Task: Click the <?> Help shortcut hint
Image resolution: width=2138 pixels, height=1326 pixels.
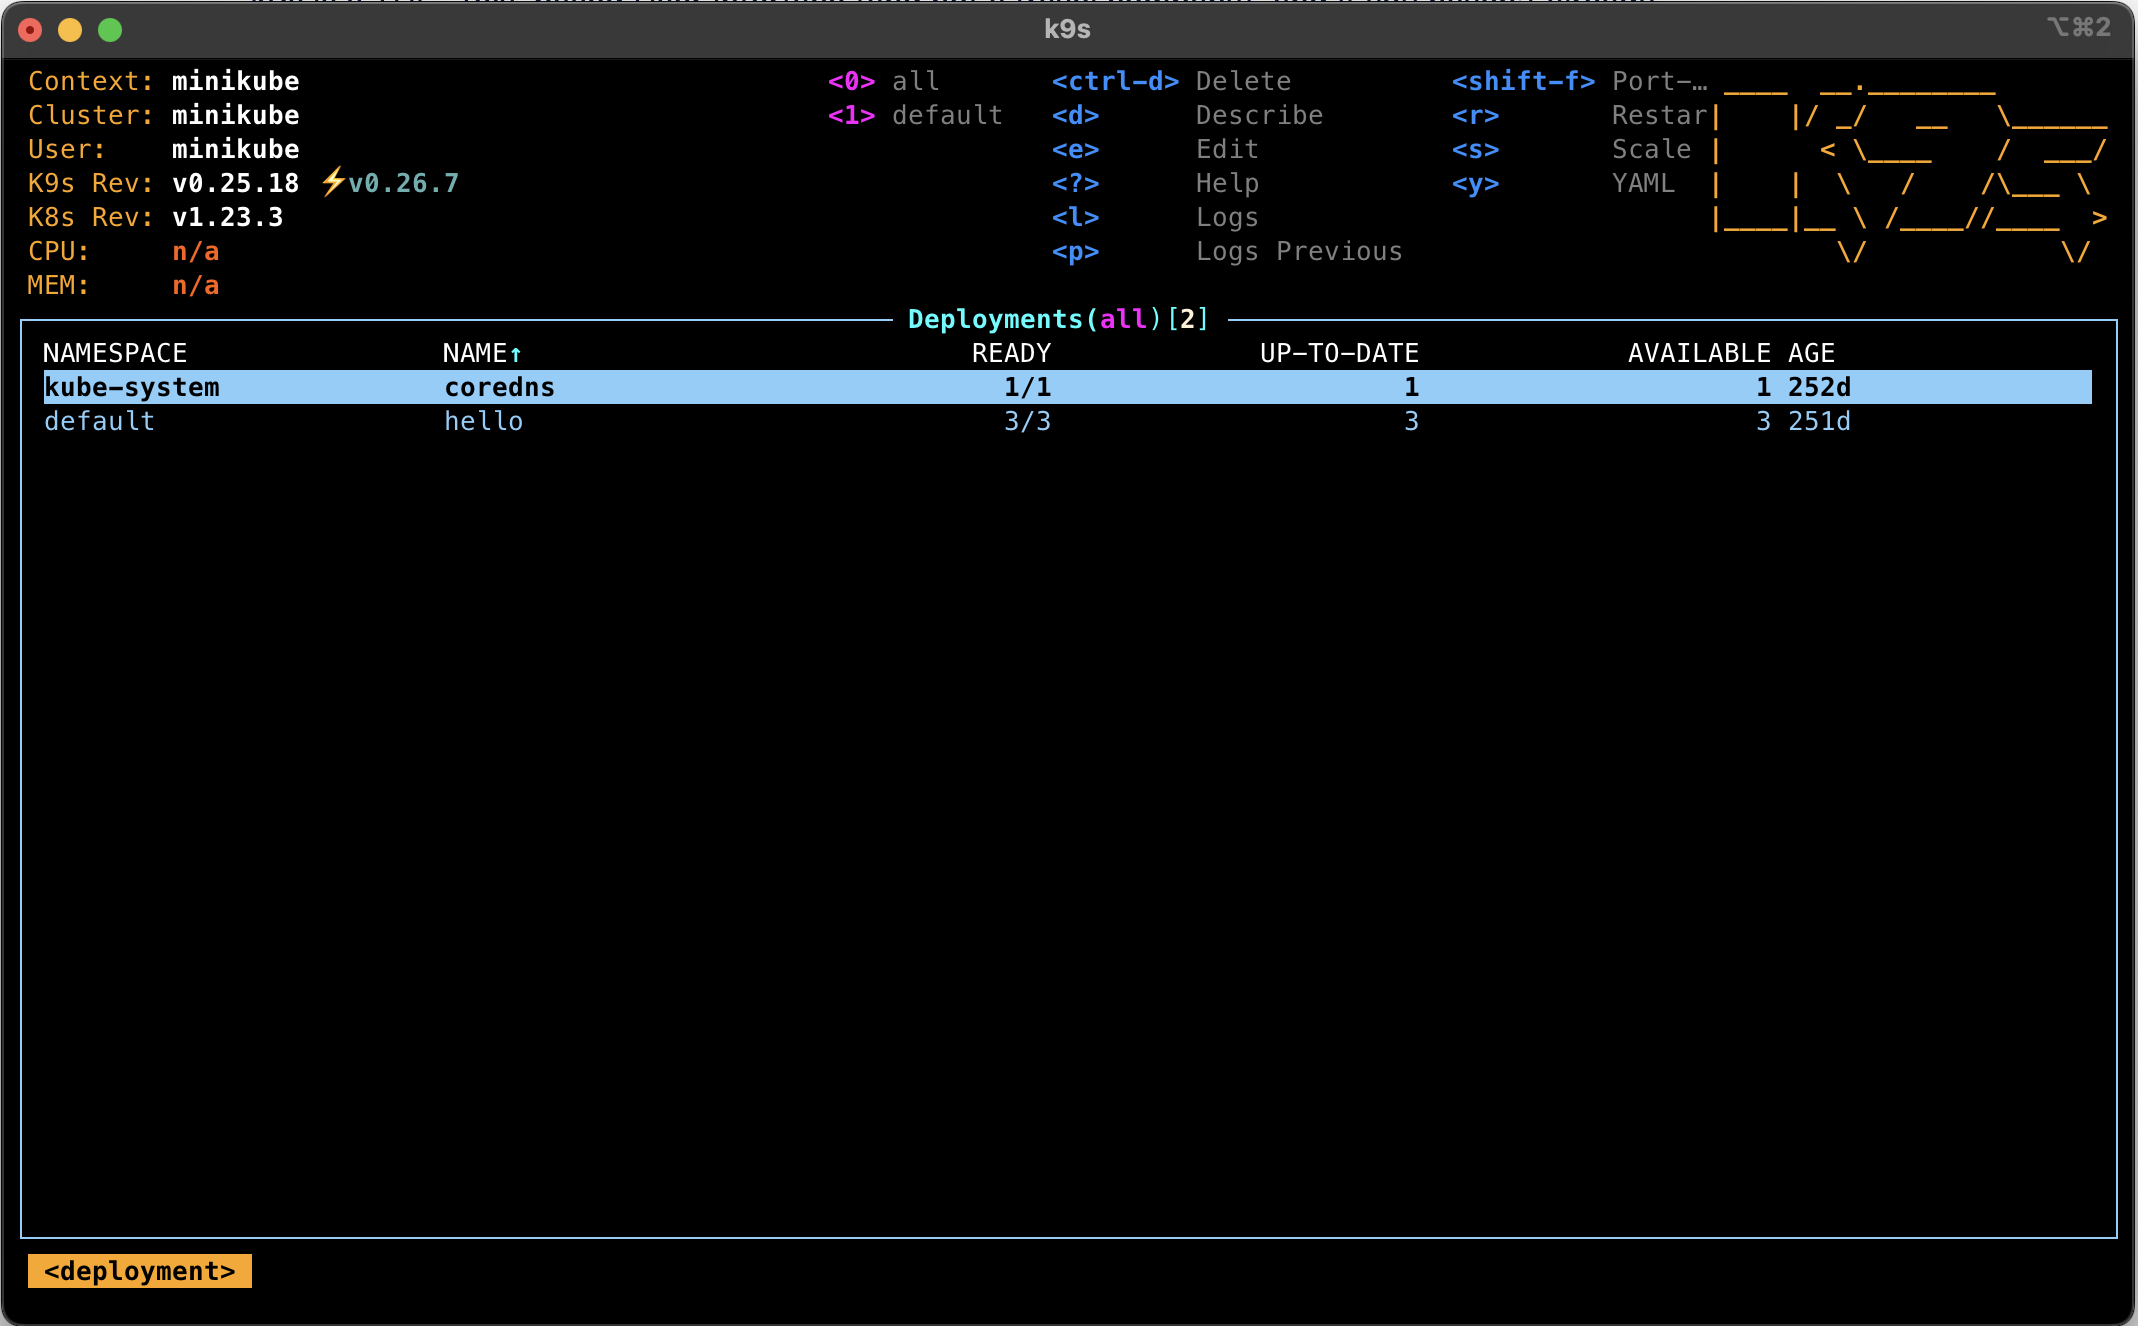Action: pyautogui.click(x=1155, y=183)
